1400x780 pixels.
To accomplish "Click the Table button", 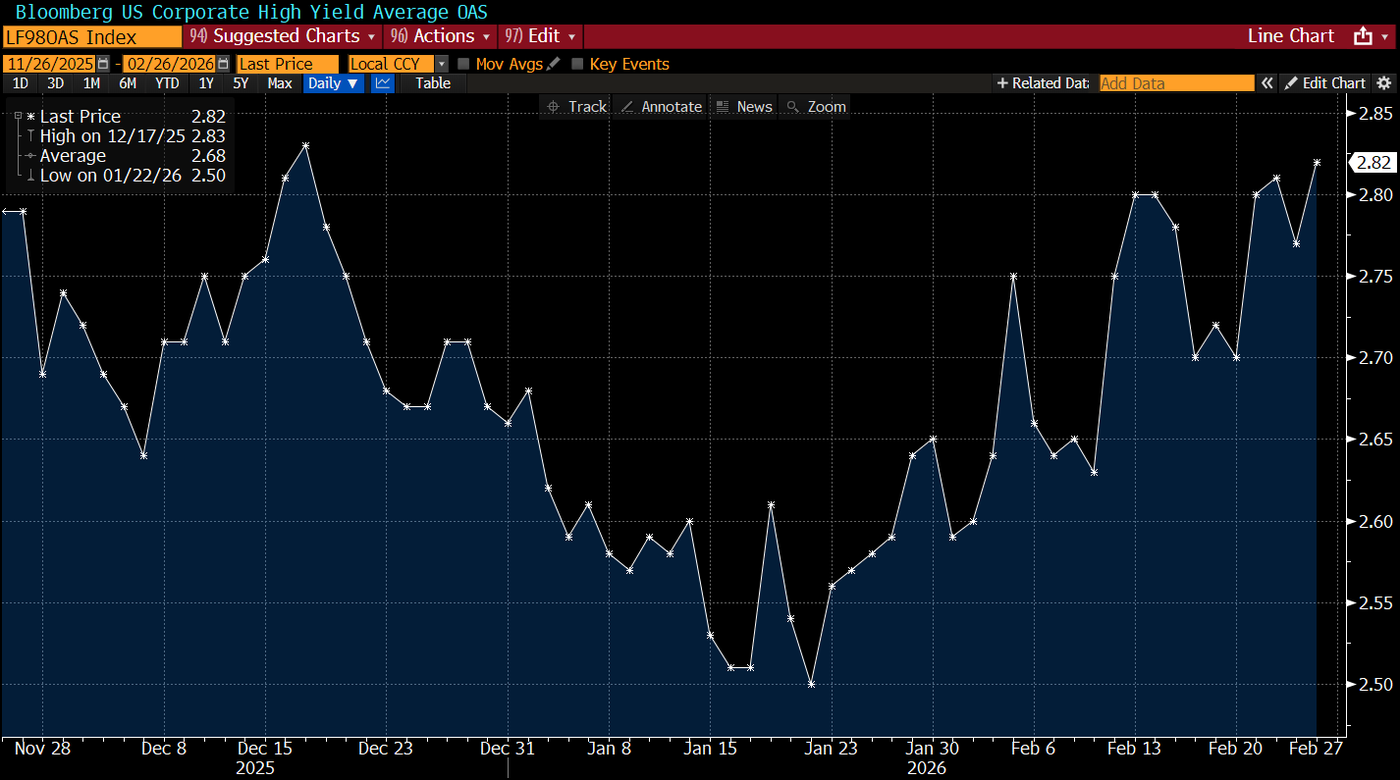I will (432, 84).
